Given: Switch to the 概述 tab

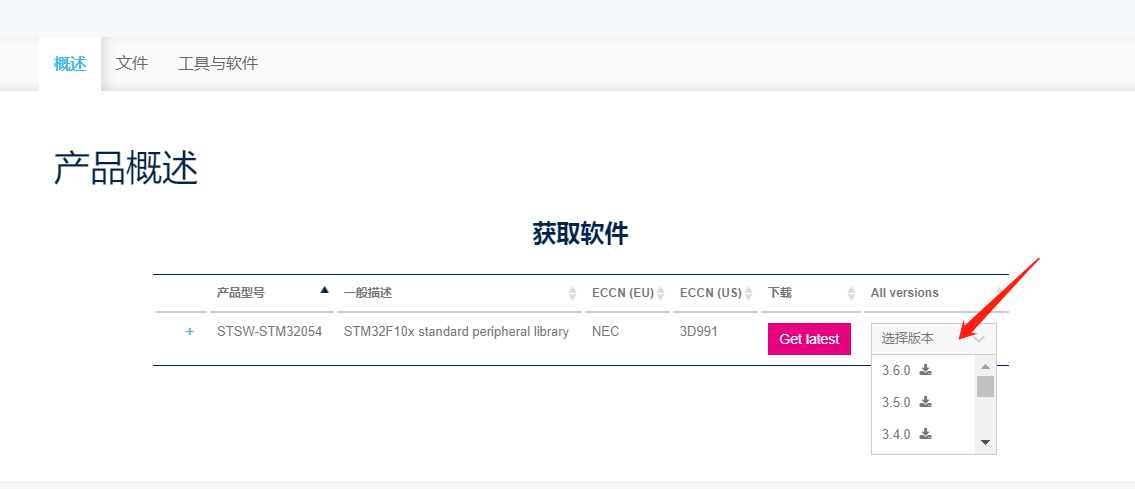Looking at the screenshot, I should tap(70, 64).
